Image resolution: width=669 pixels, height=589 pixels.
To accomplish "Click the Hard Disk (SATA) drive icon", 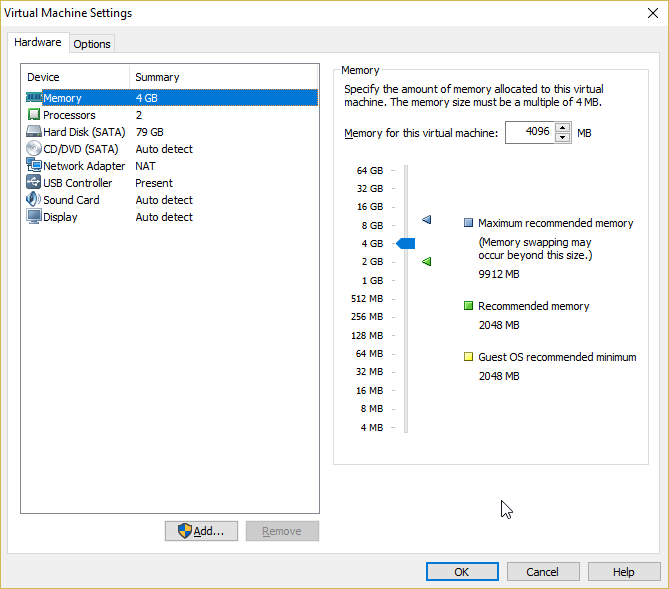I will coord(34,131).
